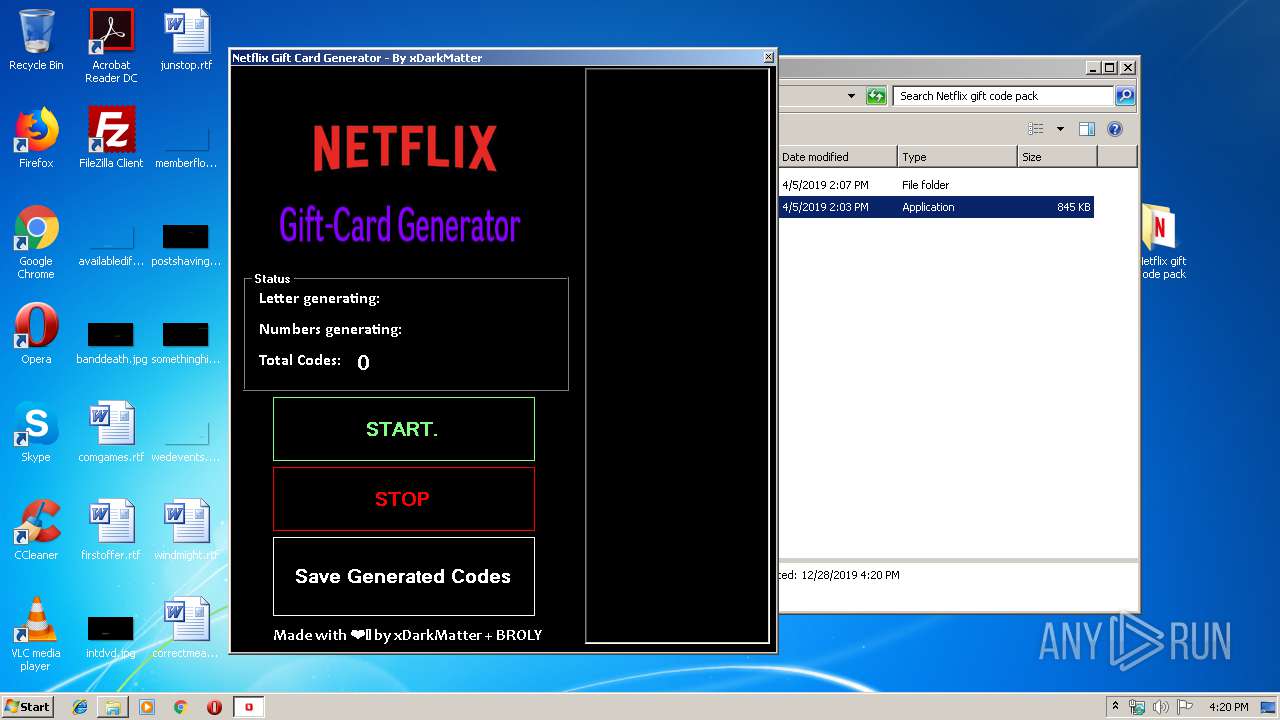Click the network tray icon
1280x720 pixels.
[x=1138, y=707]
